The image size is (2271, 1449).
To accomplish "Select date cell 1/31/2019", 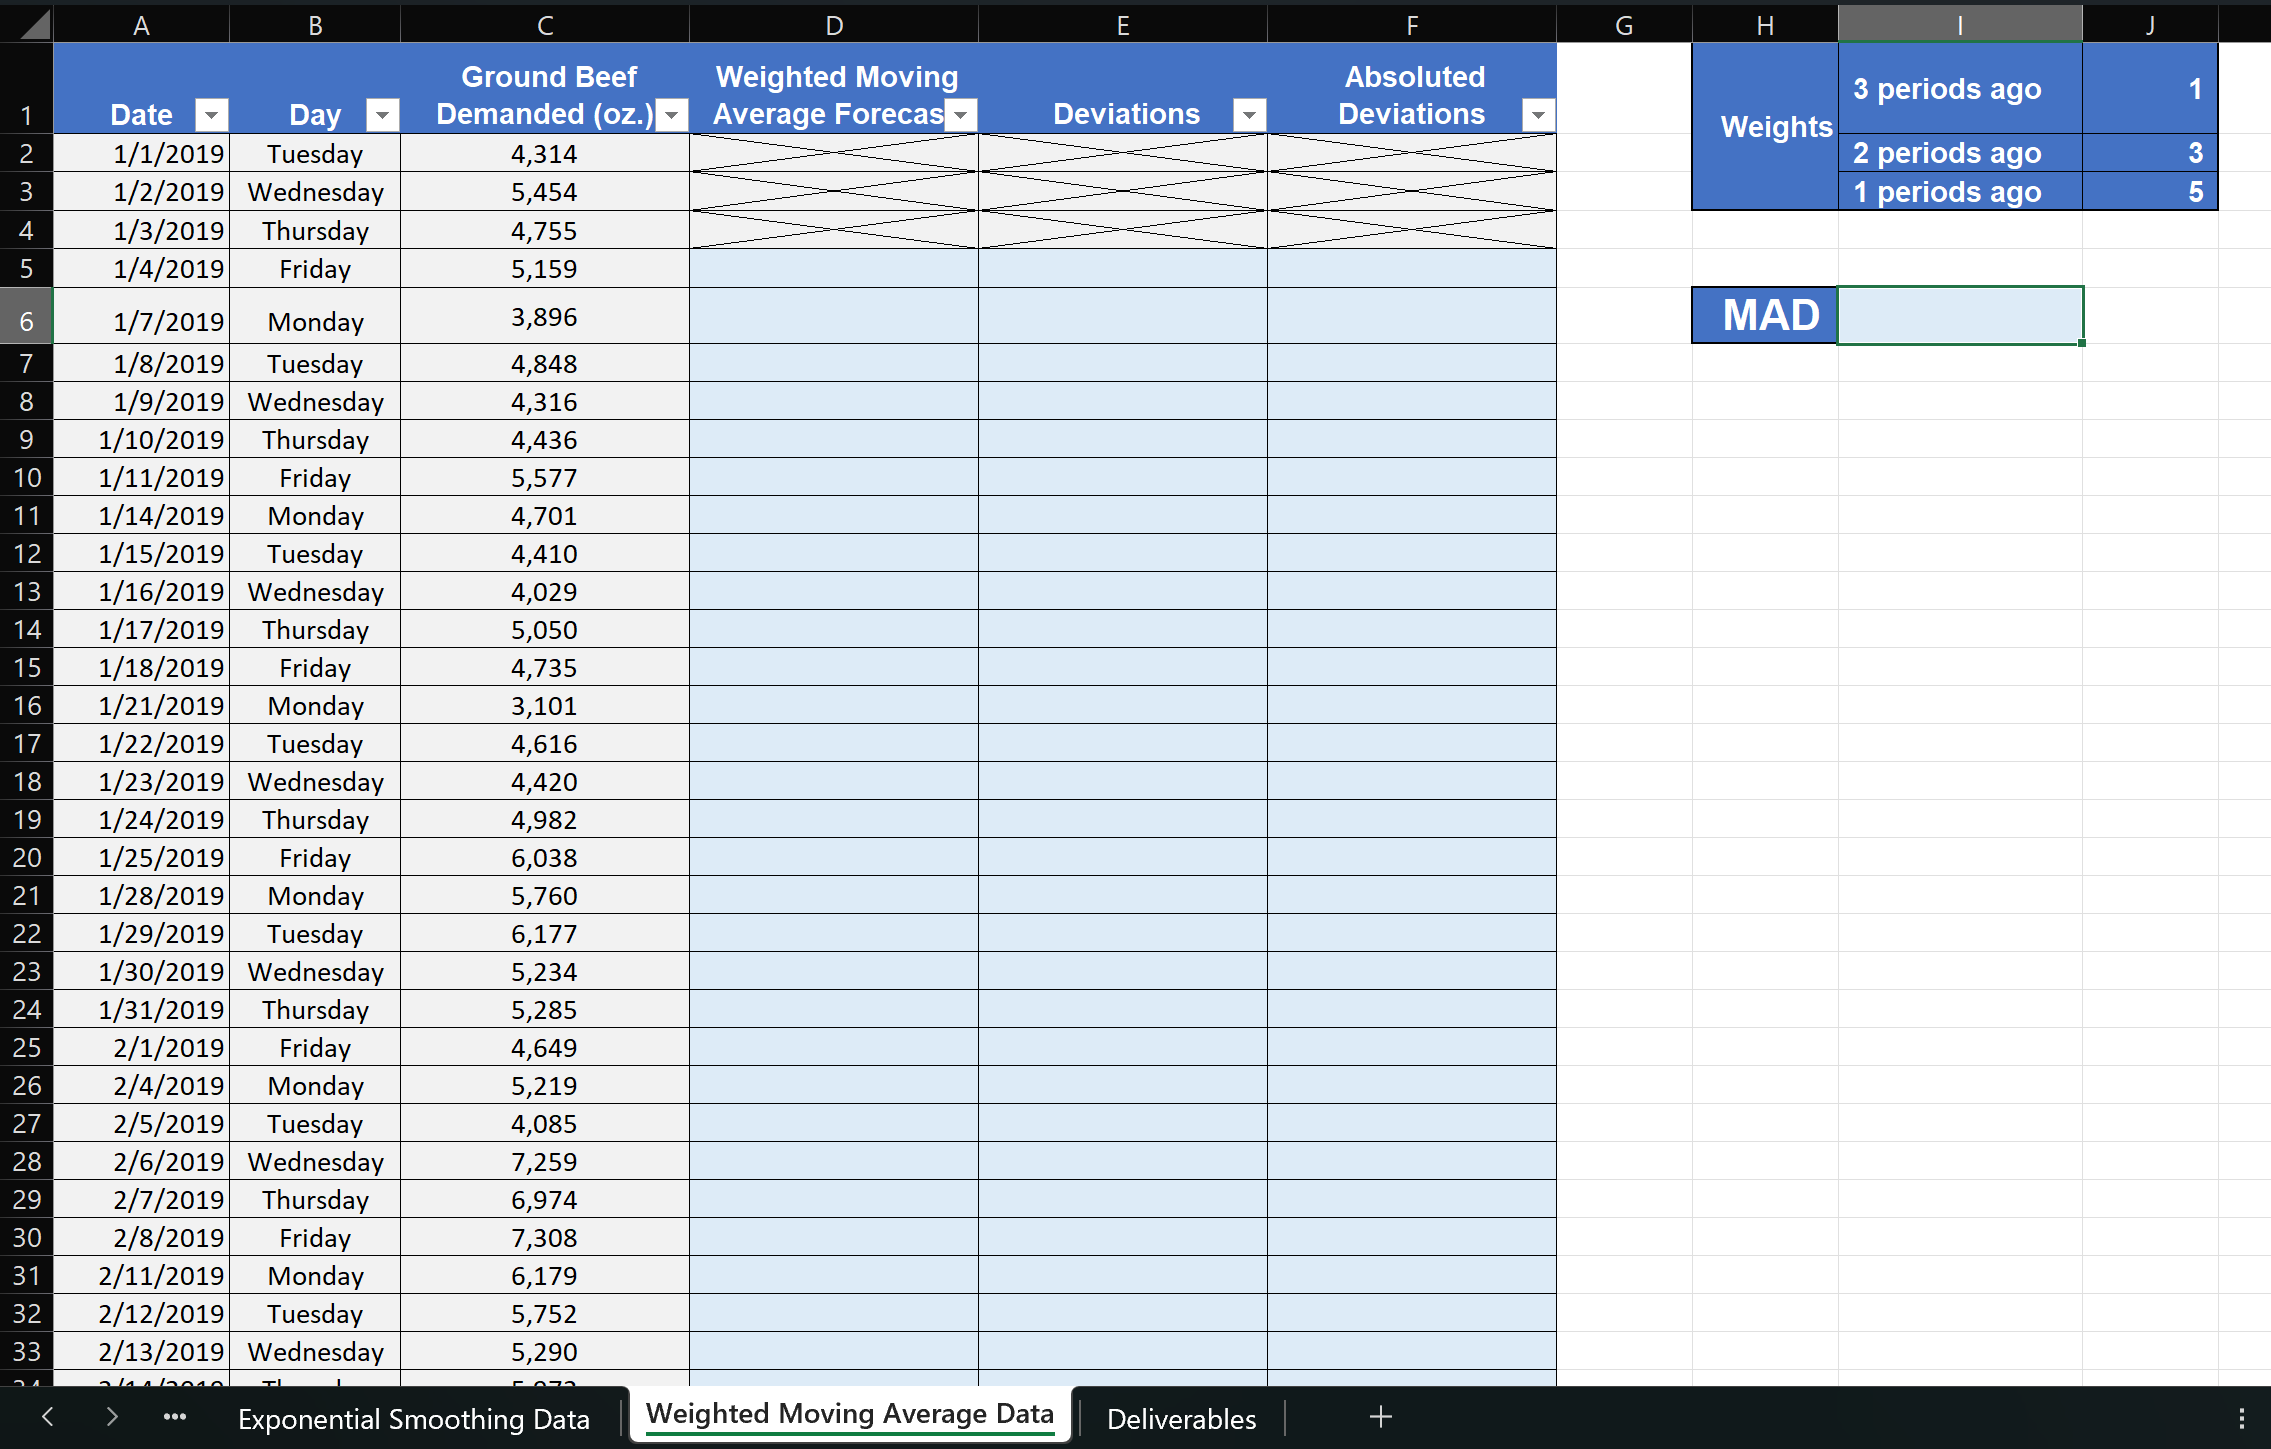I will coord(141,1009).
